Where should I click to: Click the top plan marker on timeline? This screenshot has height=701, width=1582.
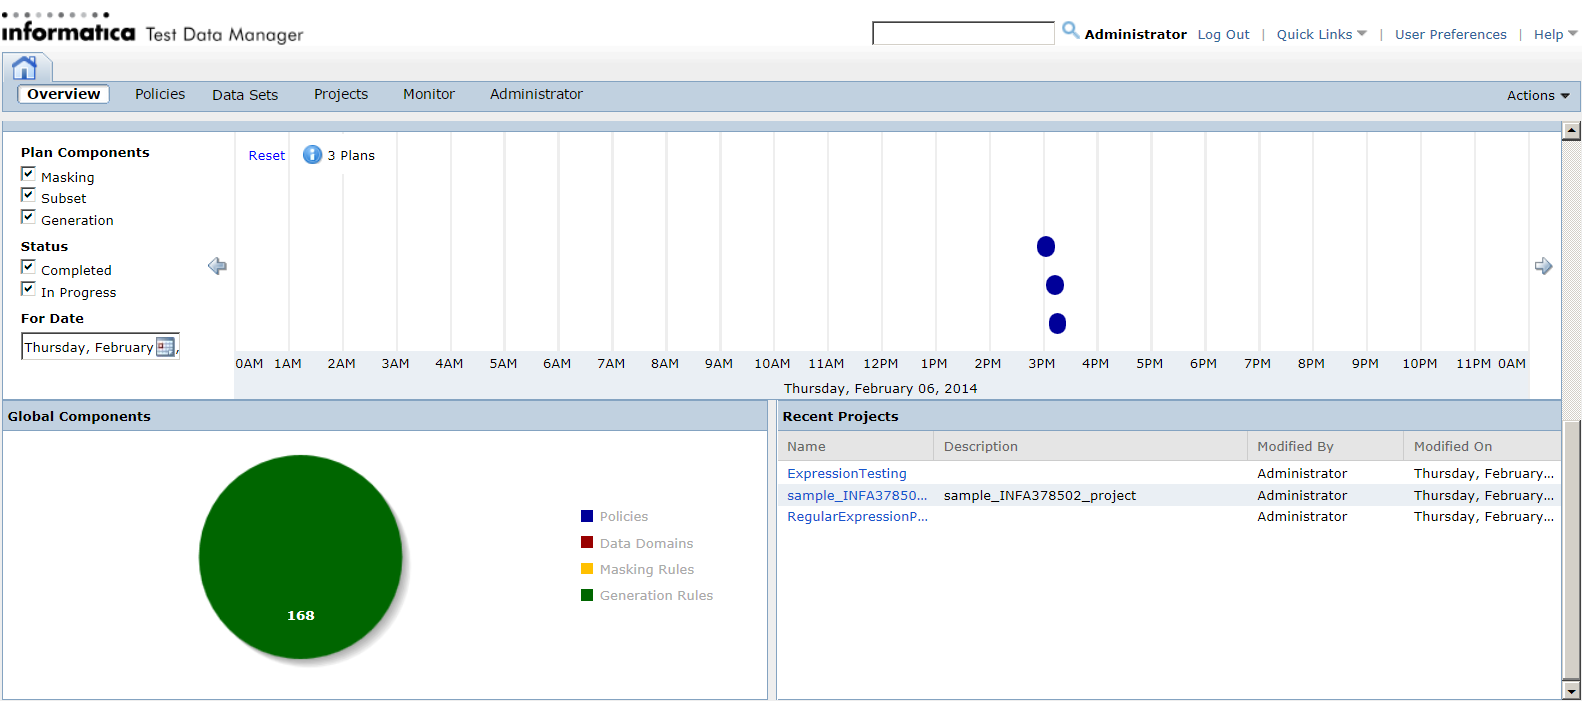(x=1046, y=246)
